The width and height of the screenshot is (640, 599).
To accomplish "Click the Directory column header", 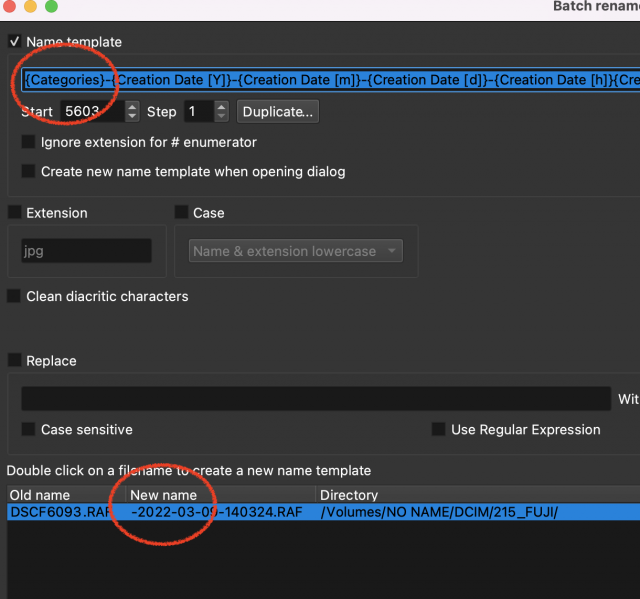I will pyautogui.click(x=478, y=495).
